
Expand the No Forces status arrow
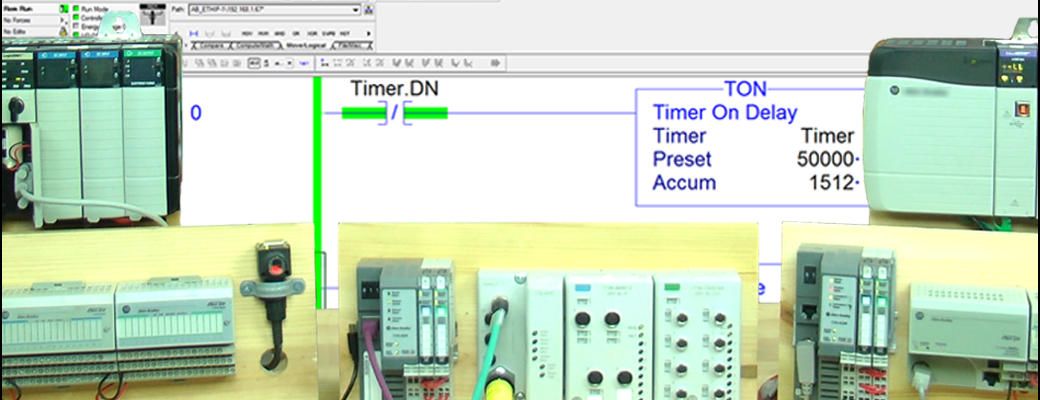[64, 19]
